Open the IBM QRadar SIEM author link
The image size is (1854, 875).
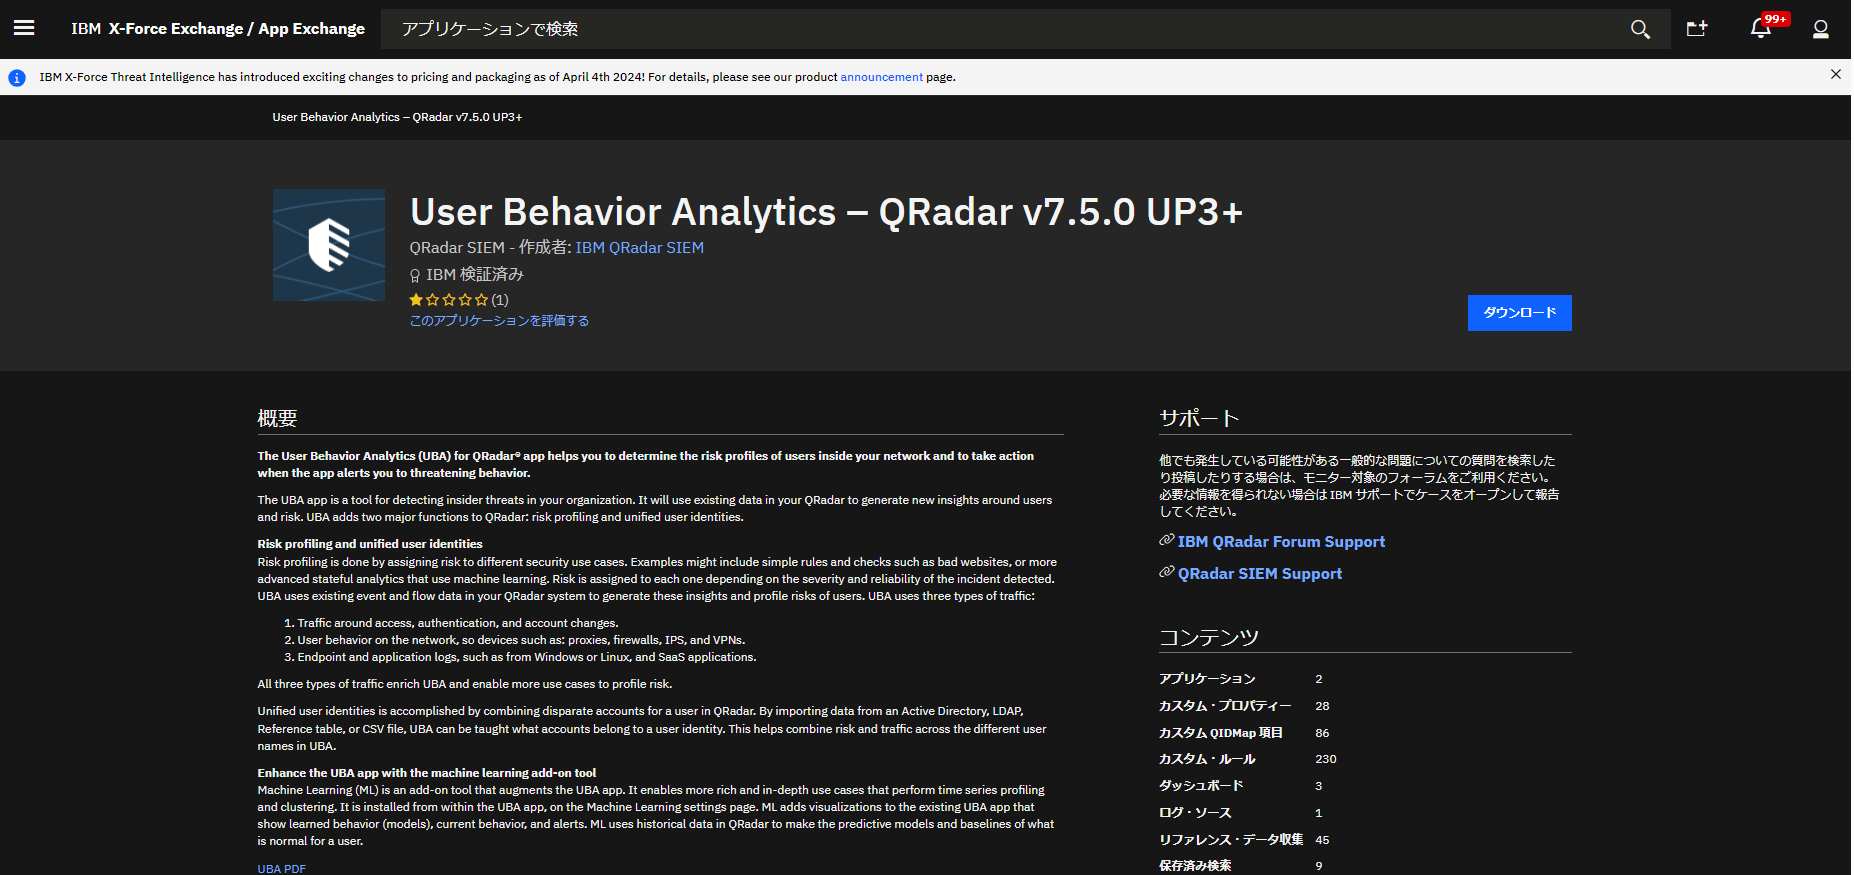(x=639, y=248)
